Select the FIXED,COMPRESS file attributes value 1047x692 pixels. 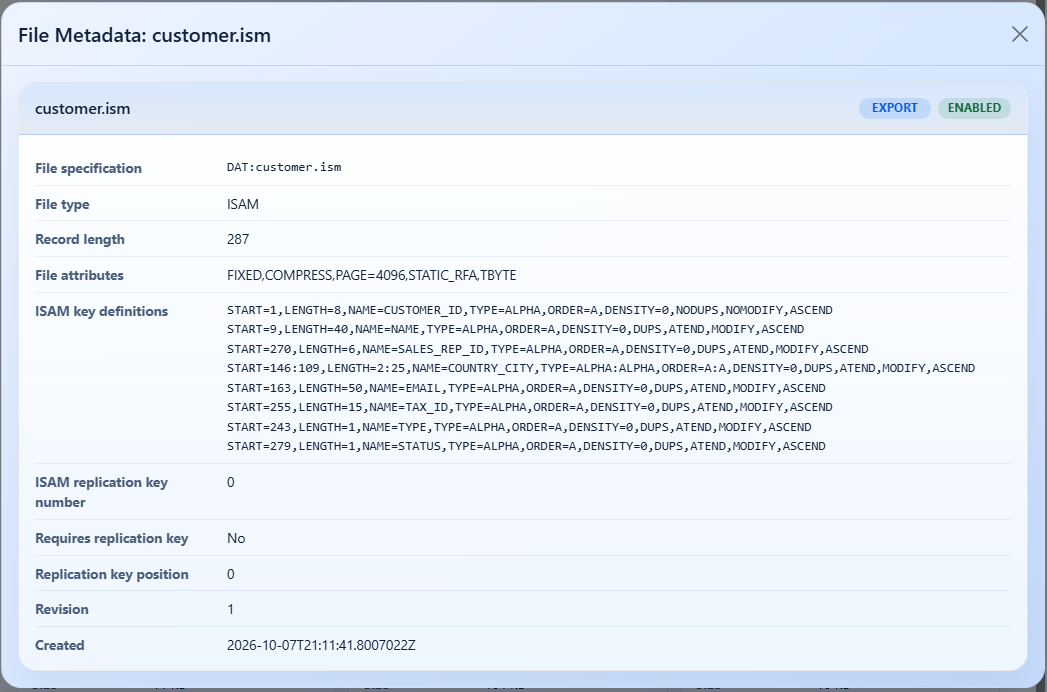coord(371,275)
